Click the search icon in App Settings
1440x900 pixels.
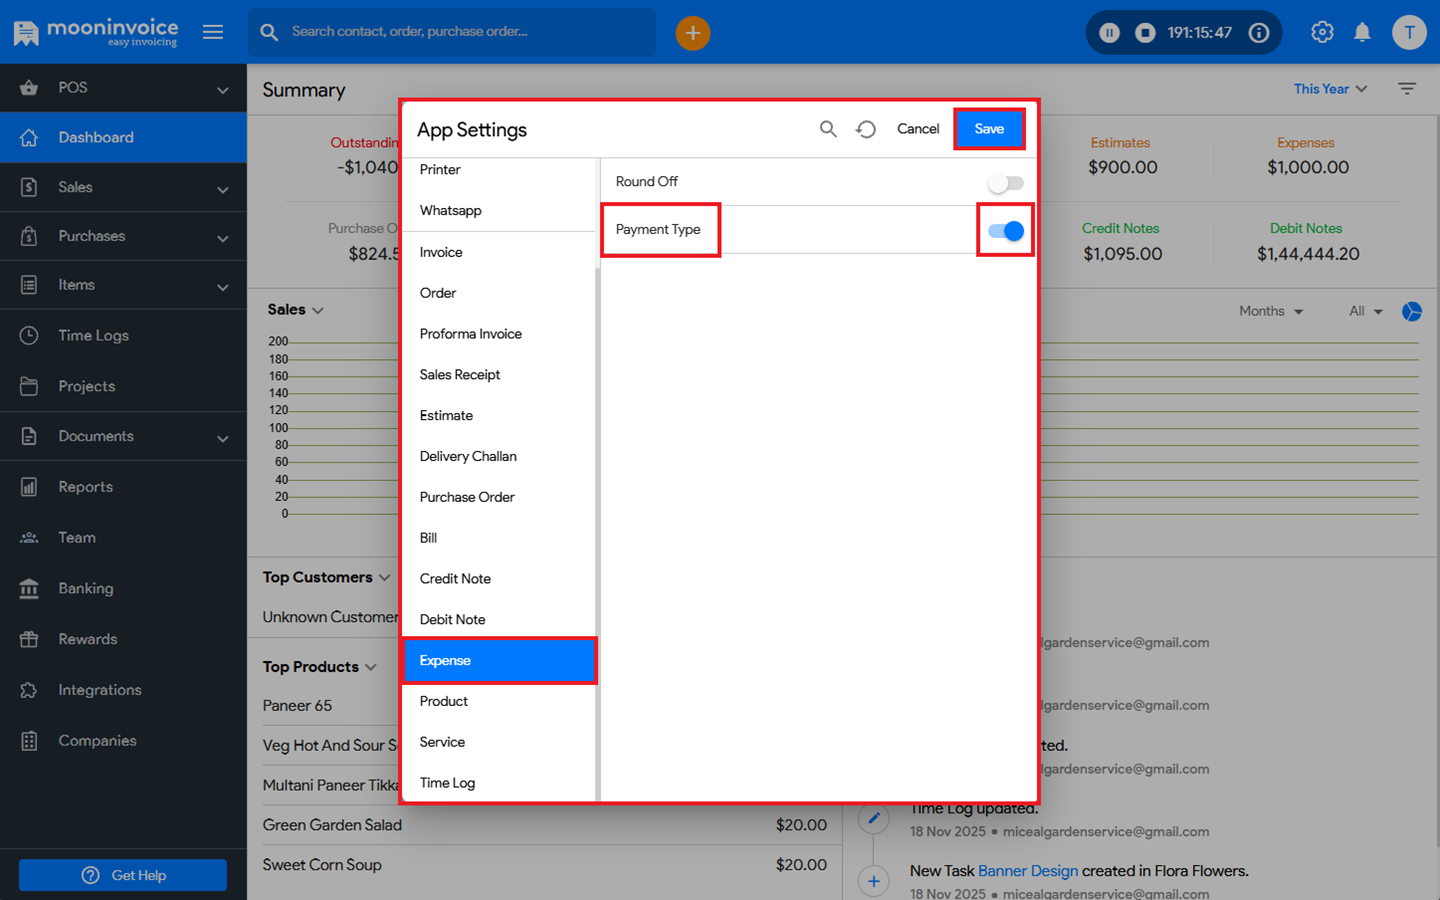click(828, 129)
